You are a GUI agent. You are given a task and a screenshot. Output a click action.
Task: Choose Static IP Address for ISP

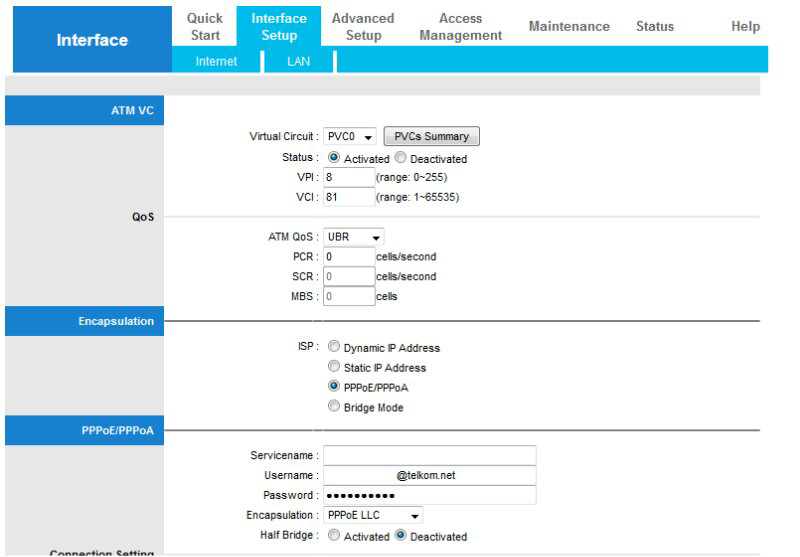click(x=334, y=368)
